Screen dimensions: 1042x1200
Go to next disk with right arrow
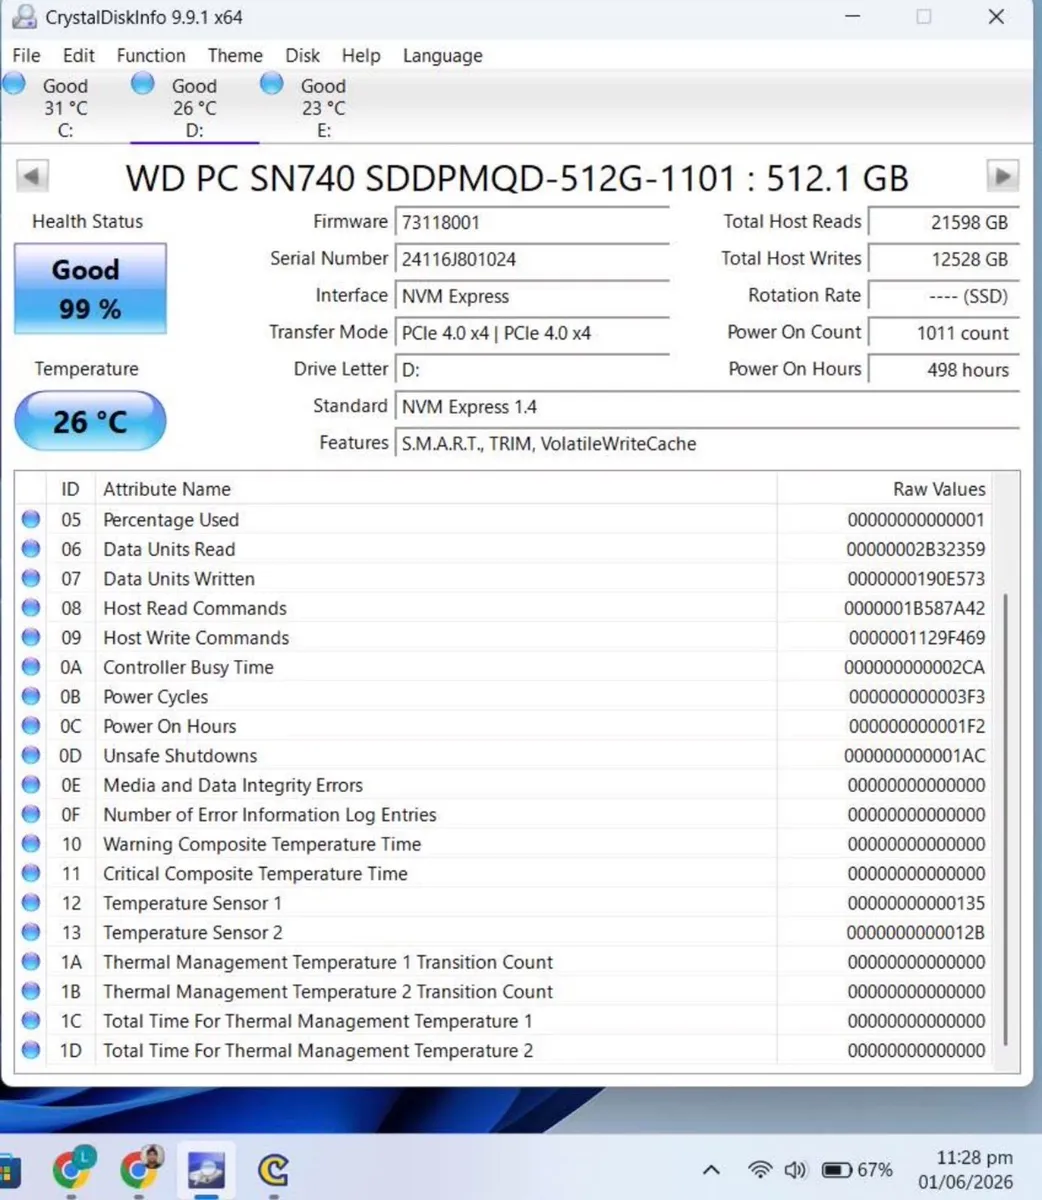pyautogui.click(x=1003, y=176)
